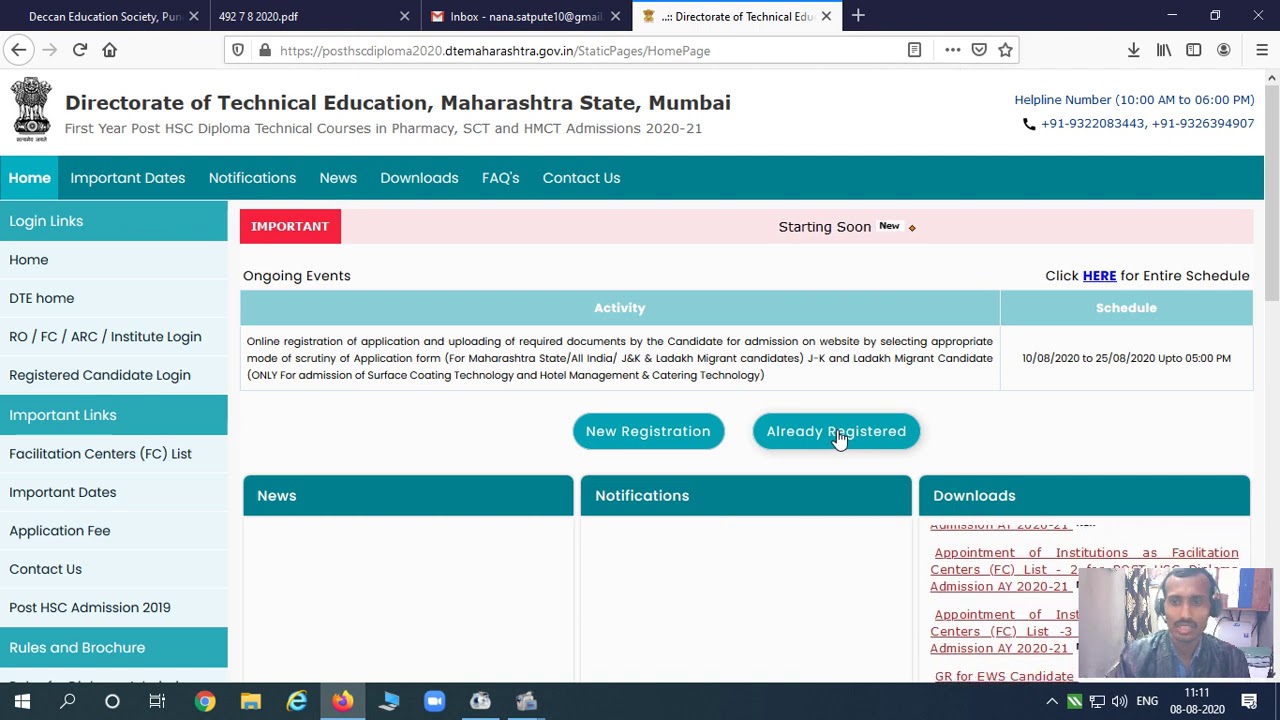Open the Firefox hamburger menu

(1262, 50)
